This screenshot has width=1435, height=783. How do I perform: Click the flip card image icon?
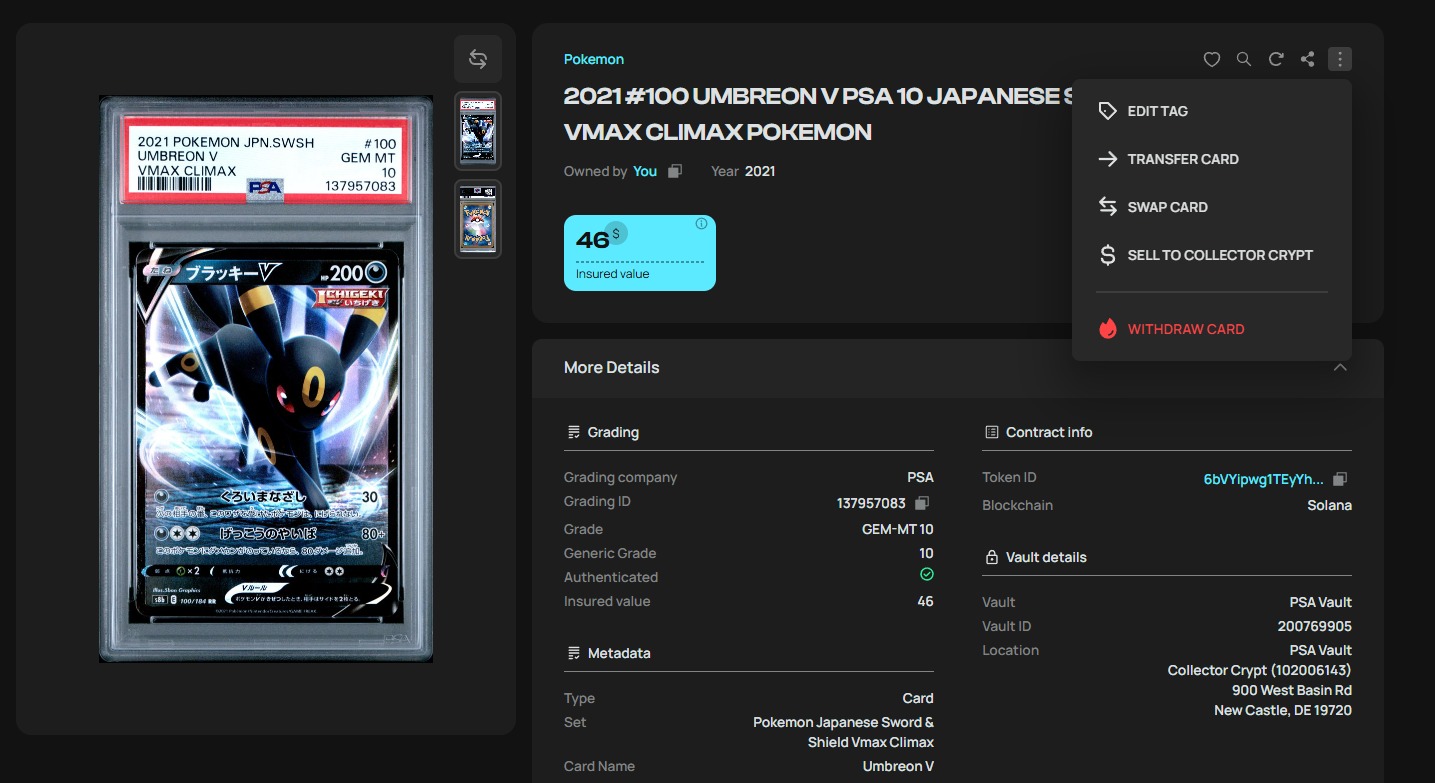pos(478,59)
